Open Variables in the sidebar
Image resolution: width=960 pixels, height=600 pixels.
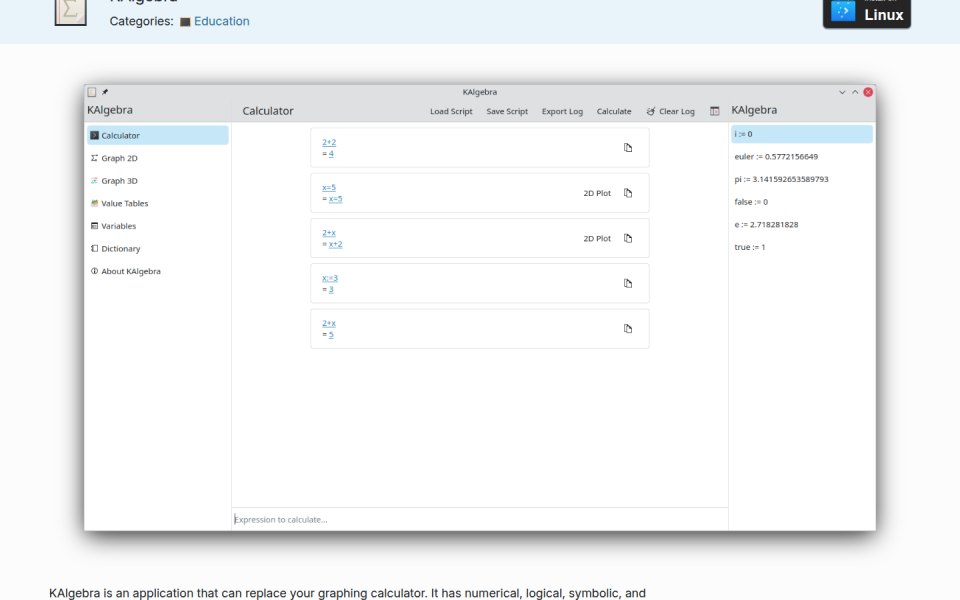(157, 226)
